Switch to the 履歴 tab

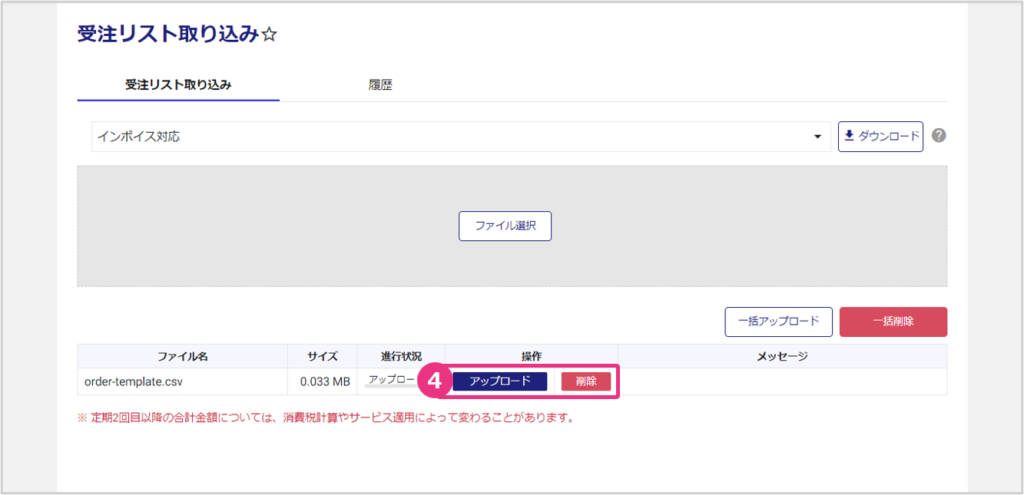click(380, 85)
